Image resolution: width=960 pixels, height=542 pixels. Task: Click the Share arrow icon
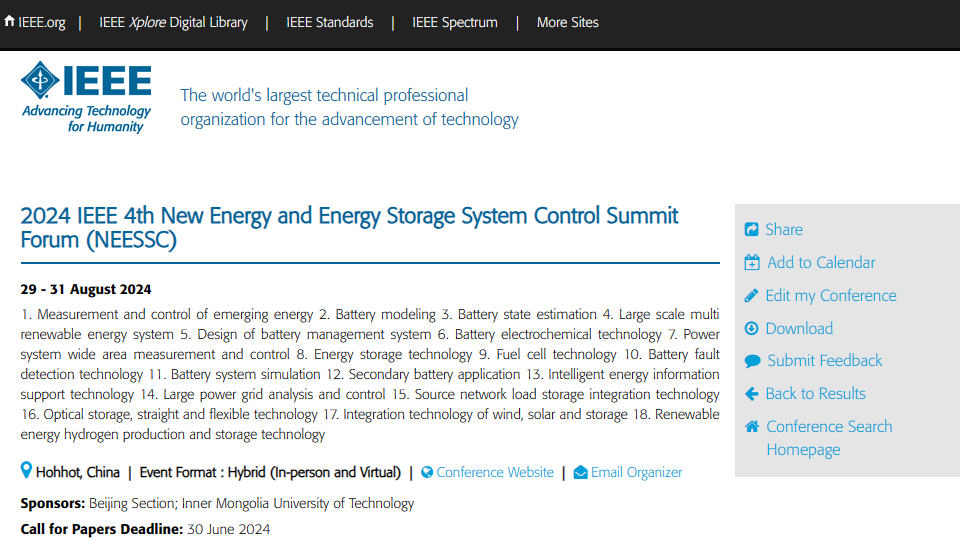click(x=752, y=230)
